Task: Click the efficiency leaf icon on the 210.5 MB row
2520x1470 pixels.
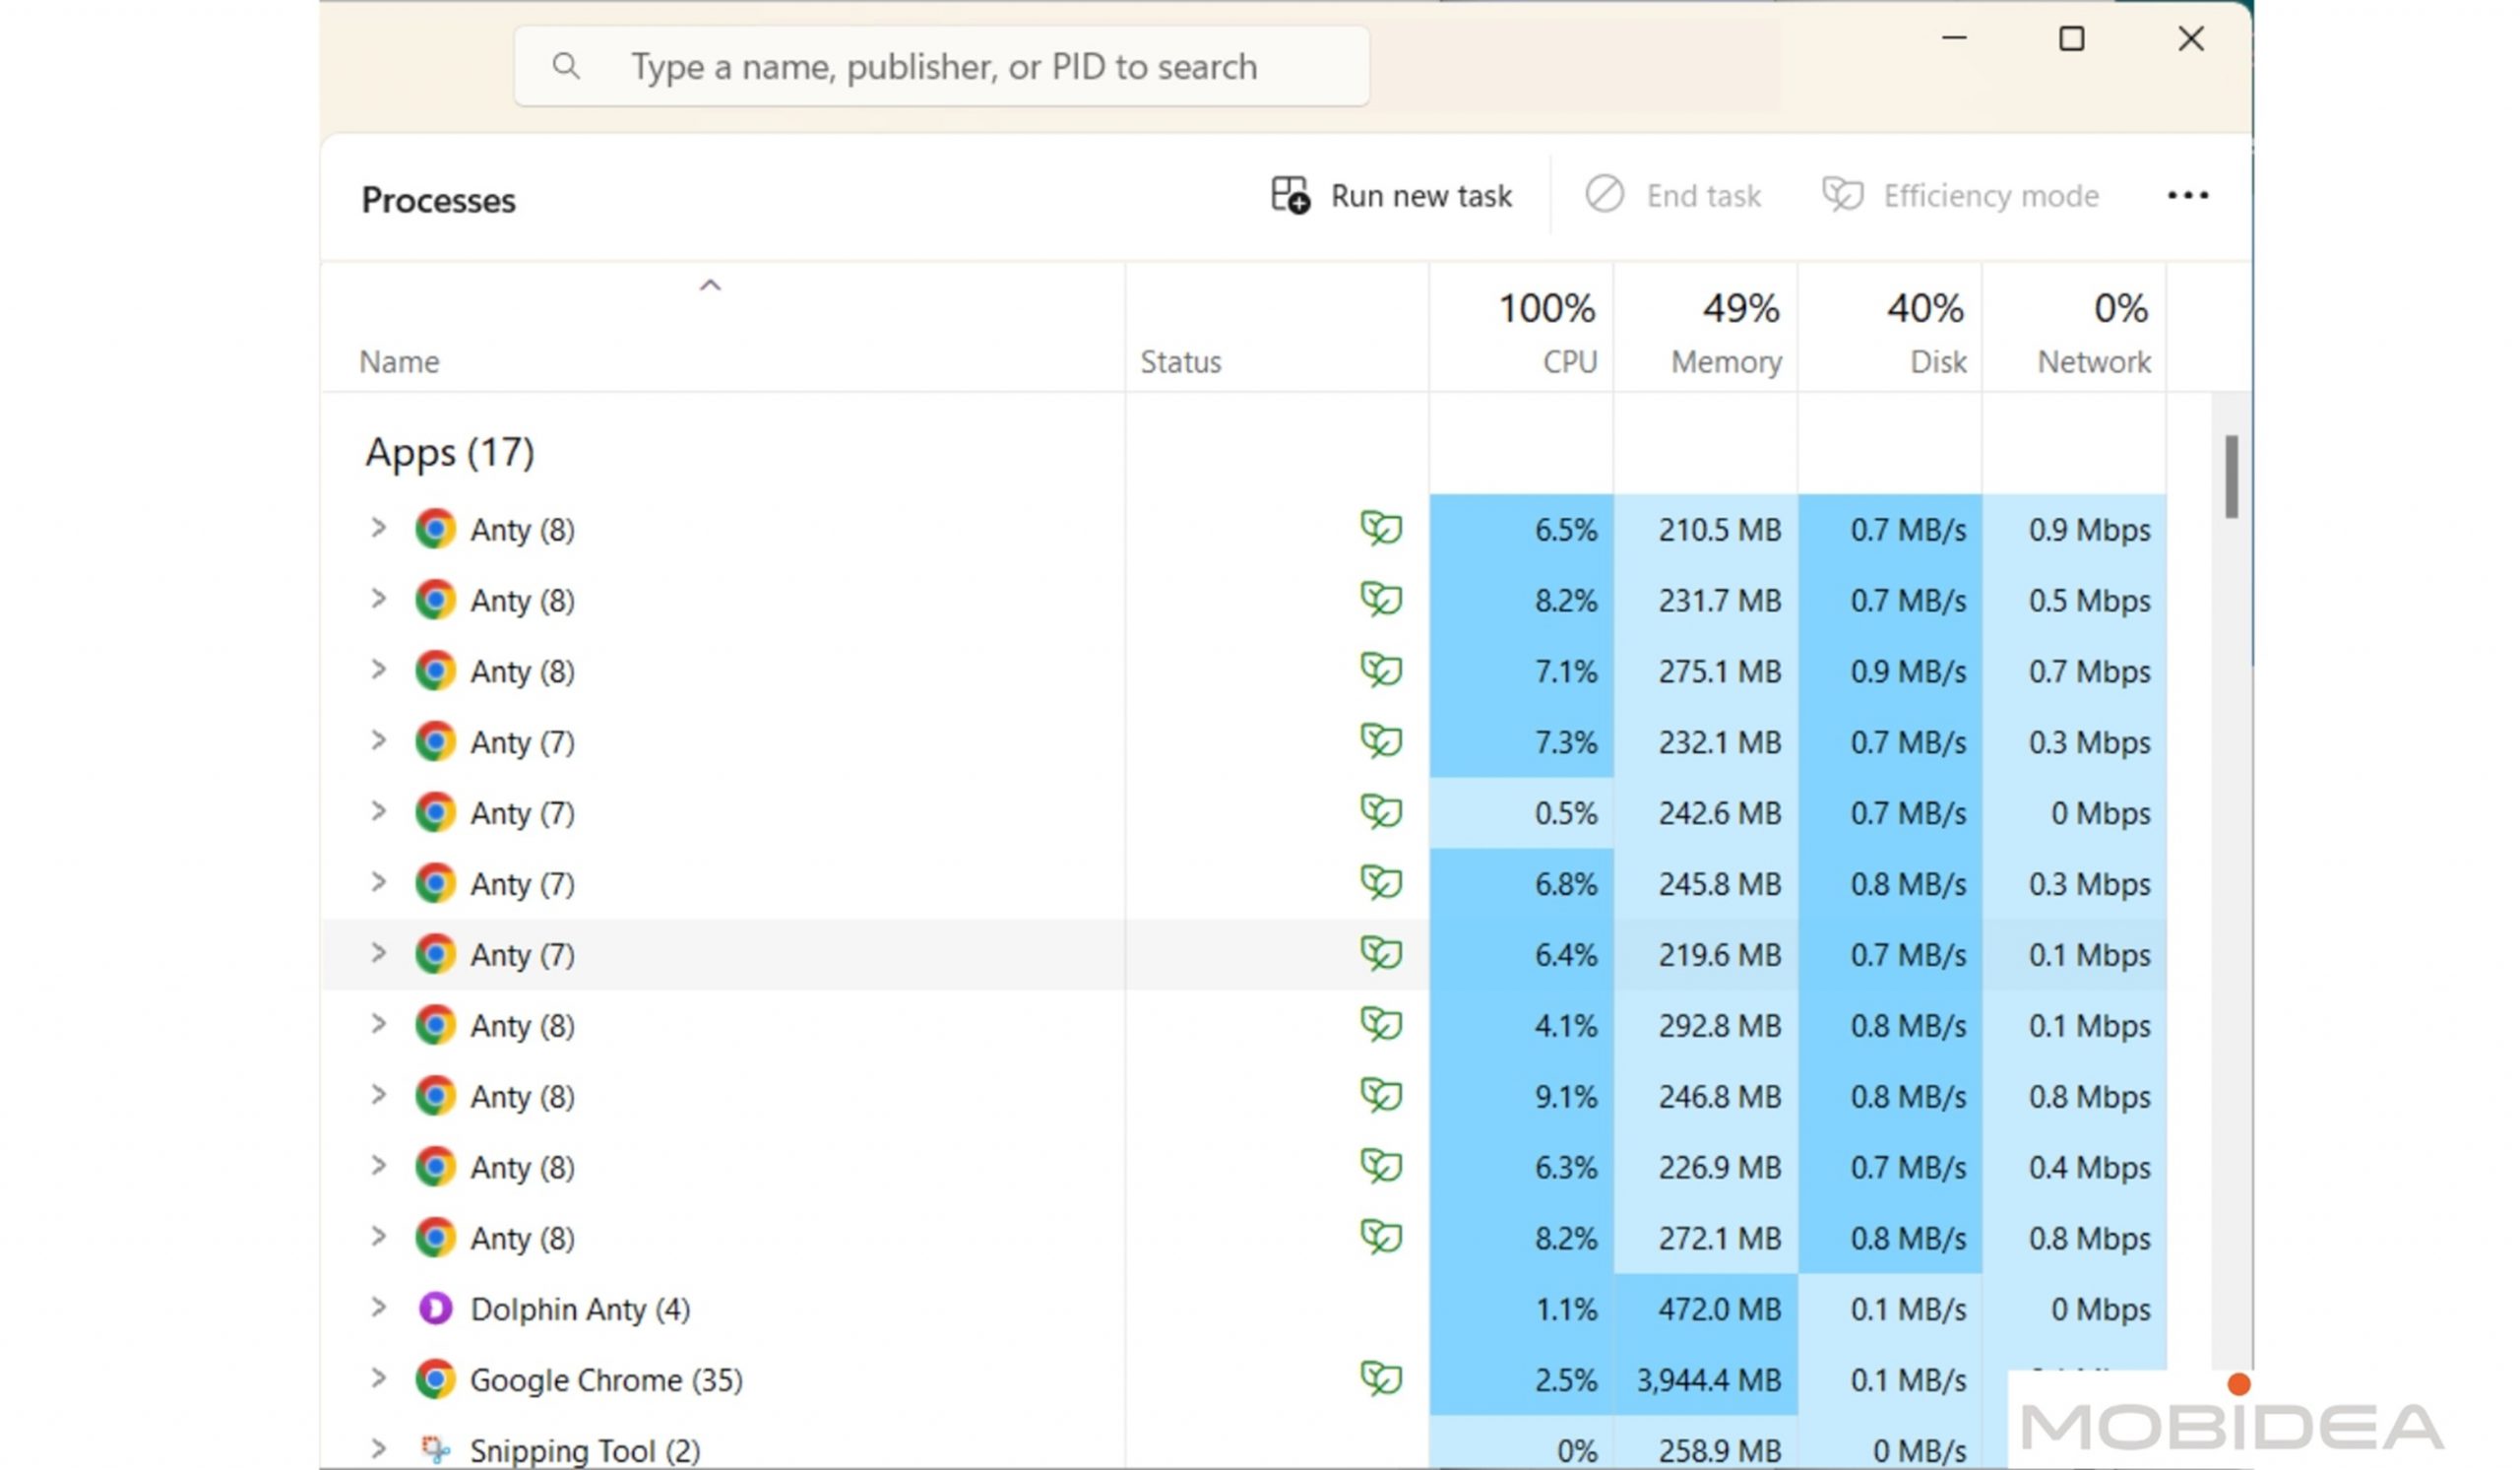Action: click(x=1381, y=528)
